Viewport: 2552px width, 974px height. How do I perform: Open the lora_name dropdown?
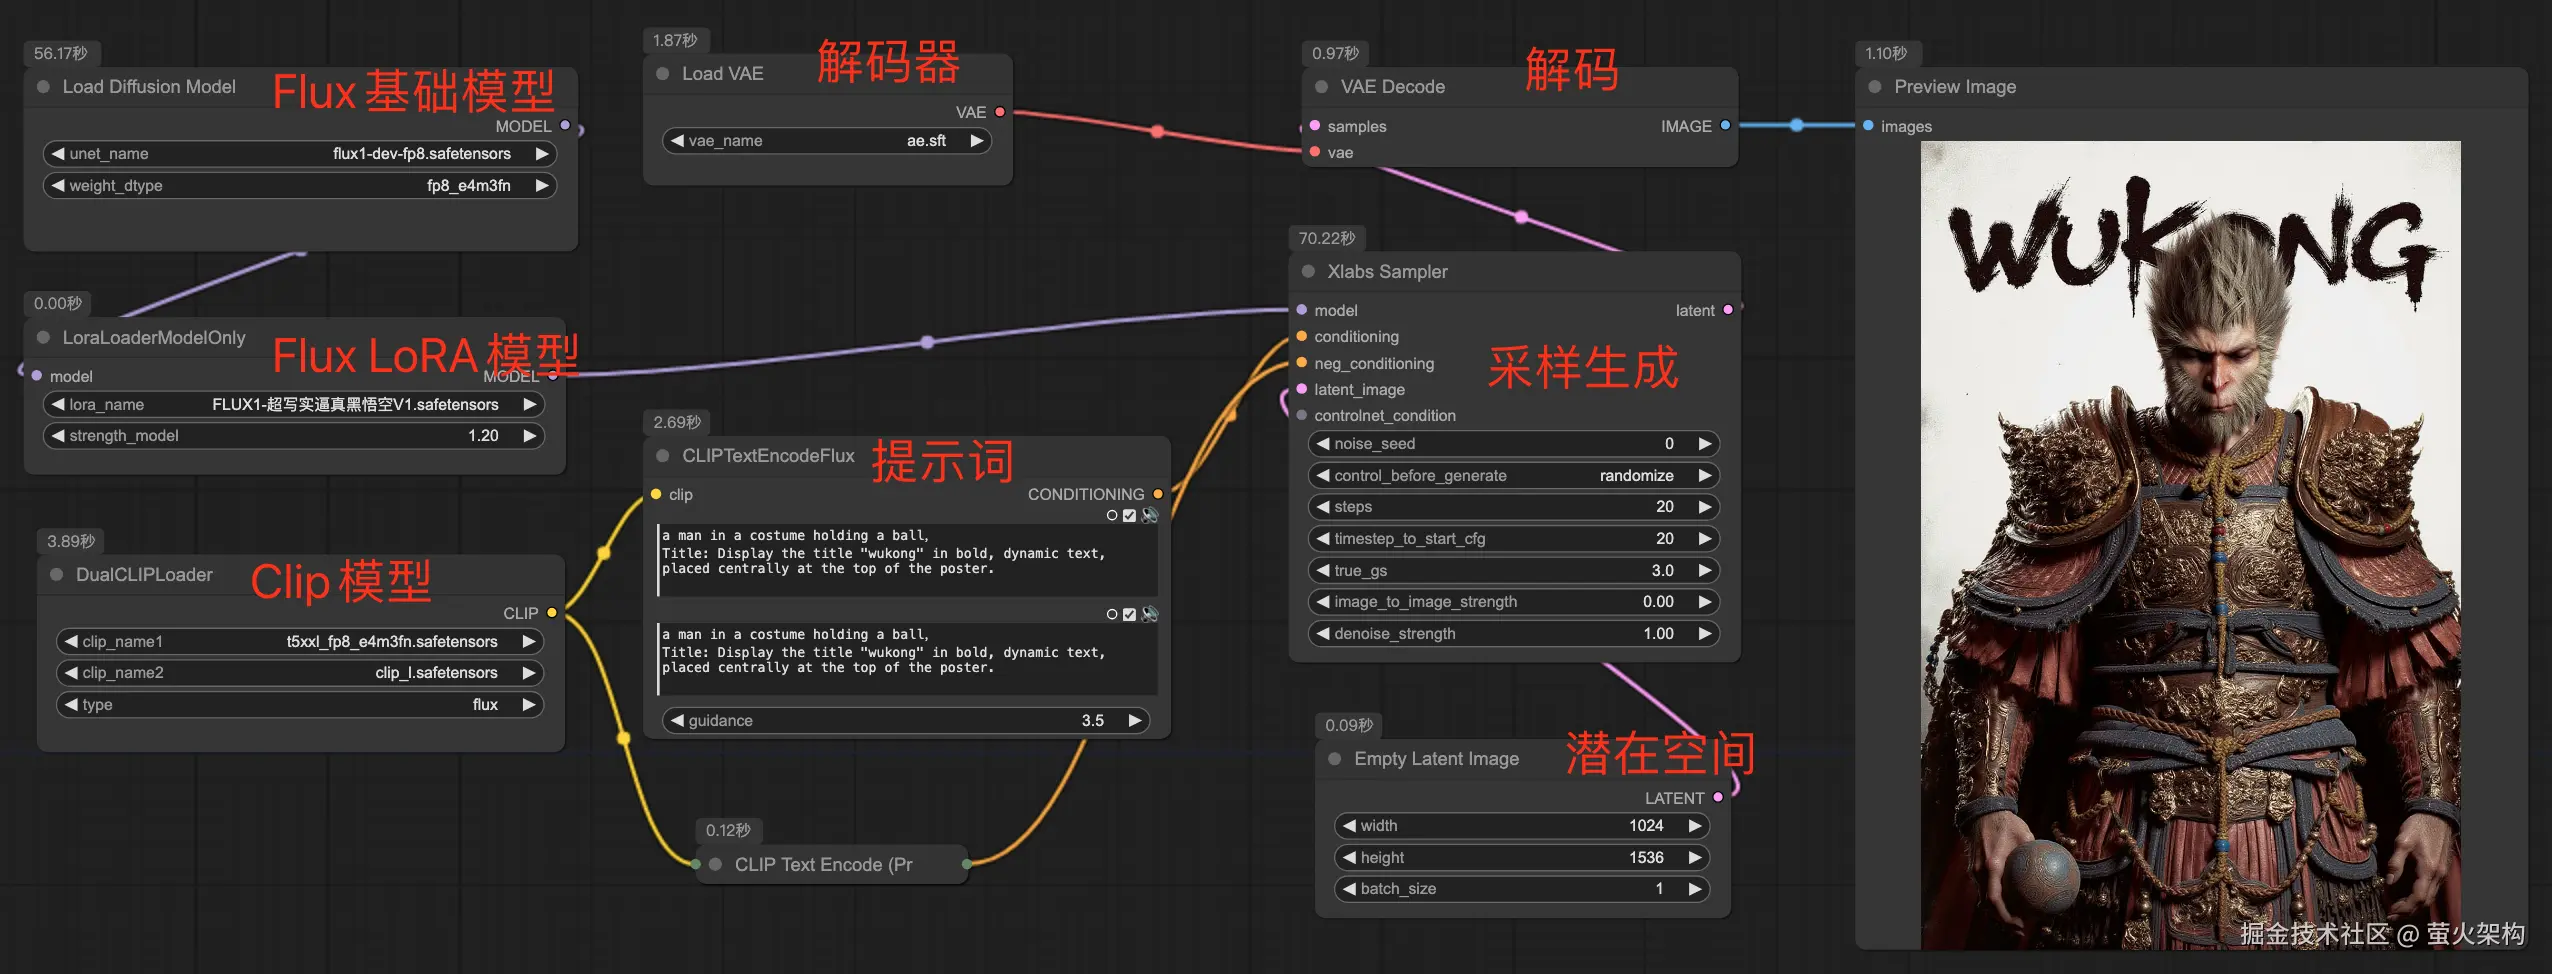point(294,405)
